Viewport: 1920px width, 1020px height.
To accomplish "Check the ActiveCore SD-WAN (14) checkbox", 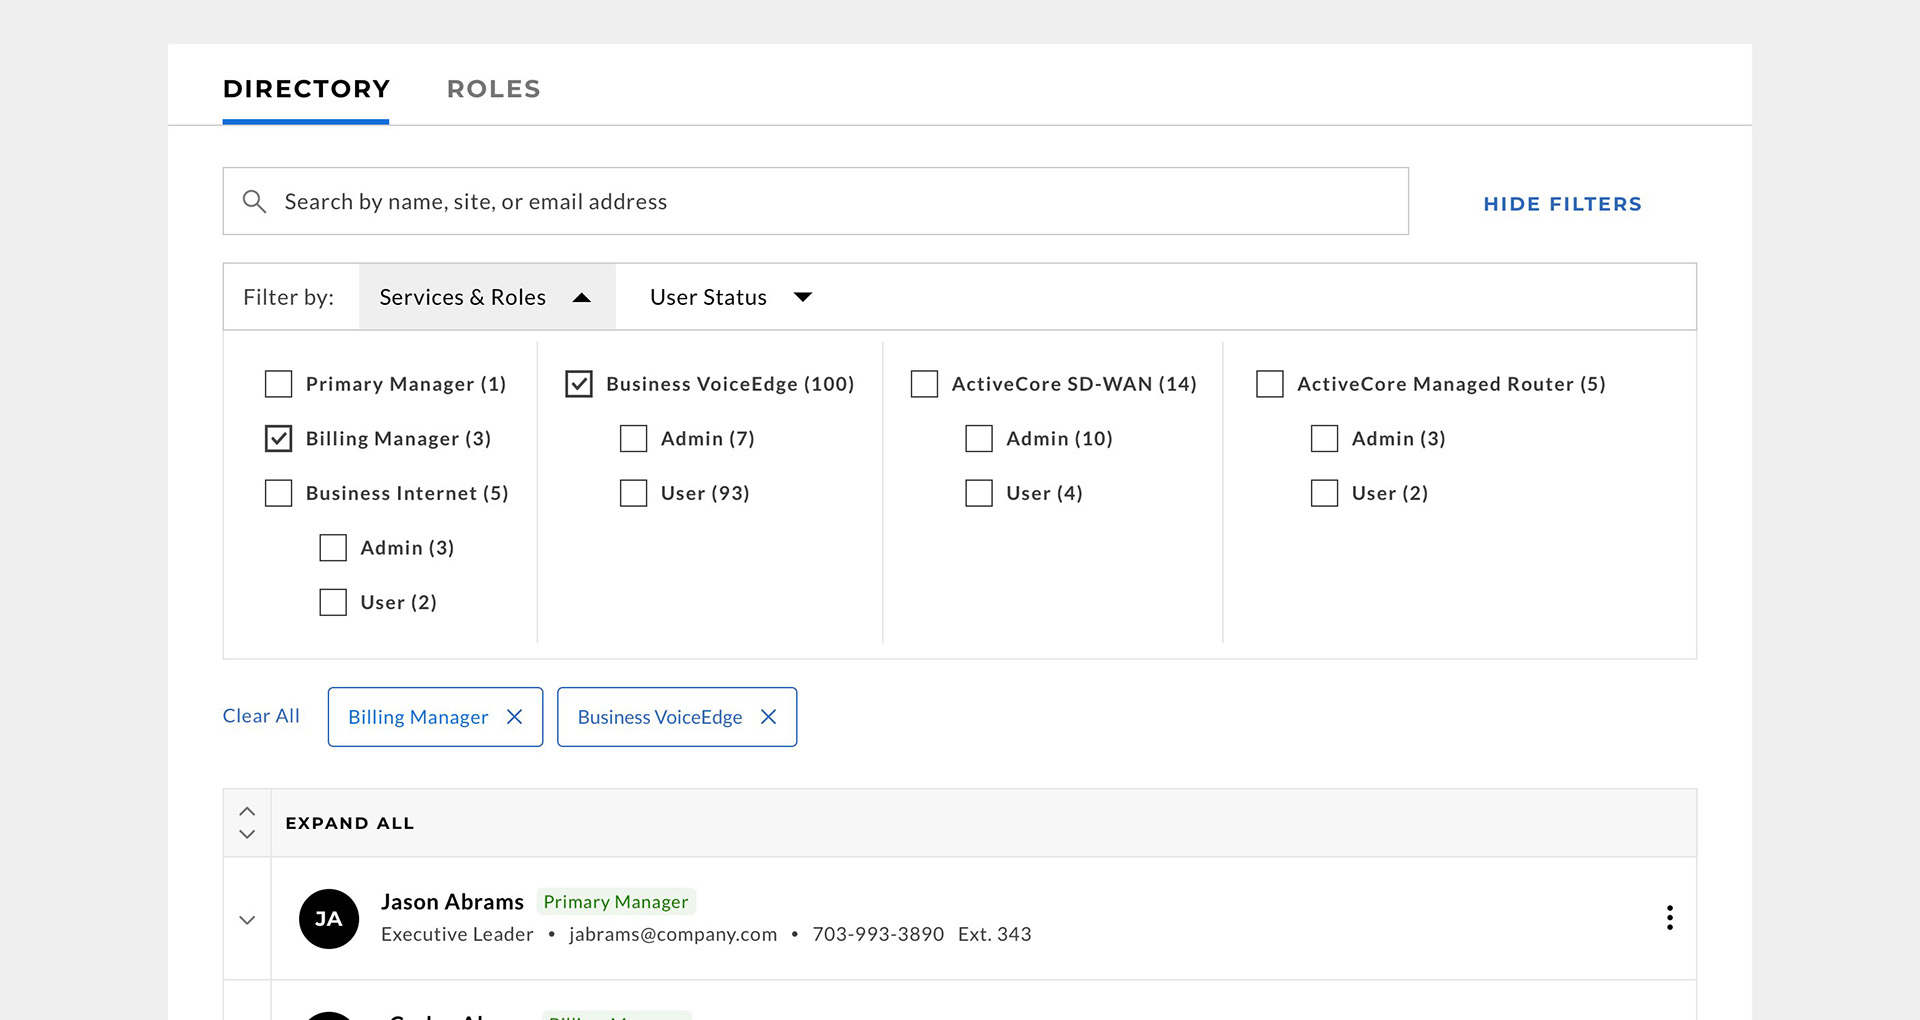I will click(x=924, y=384).
